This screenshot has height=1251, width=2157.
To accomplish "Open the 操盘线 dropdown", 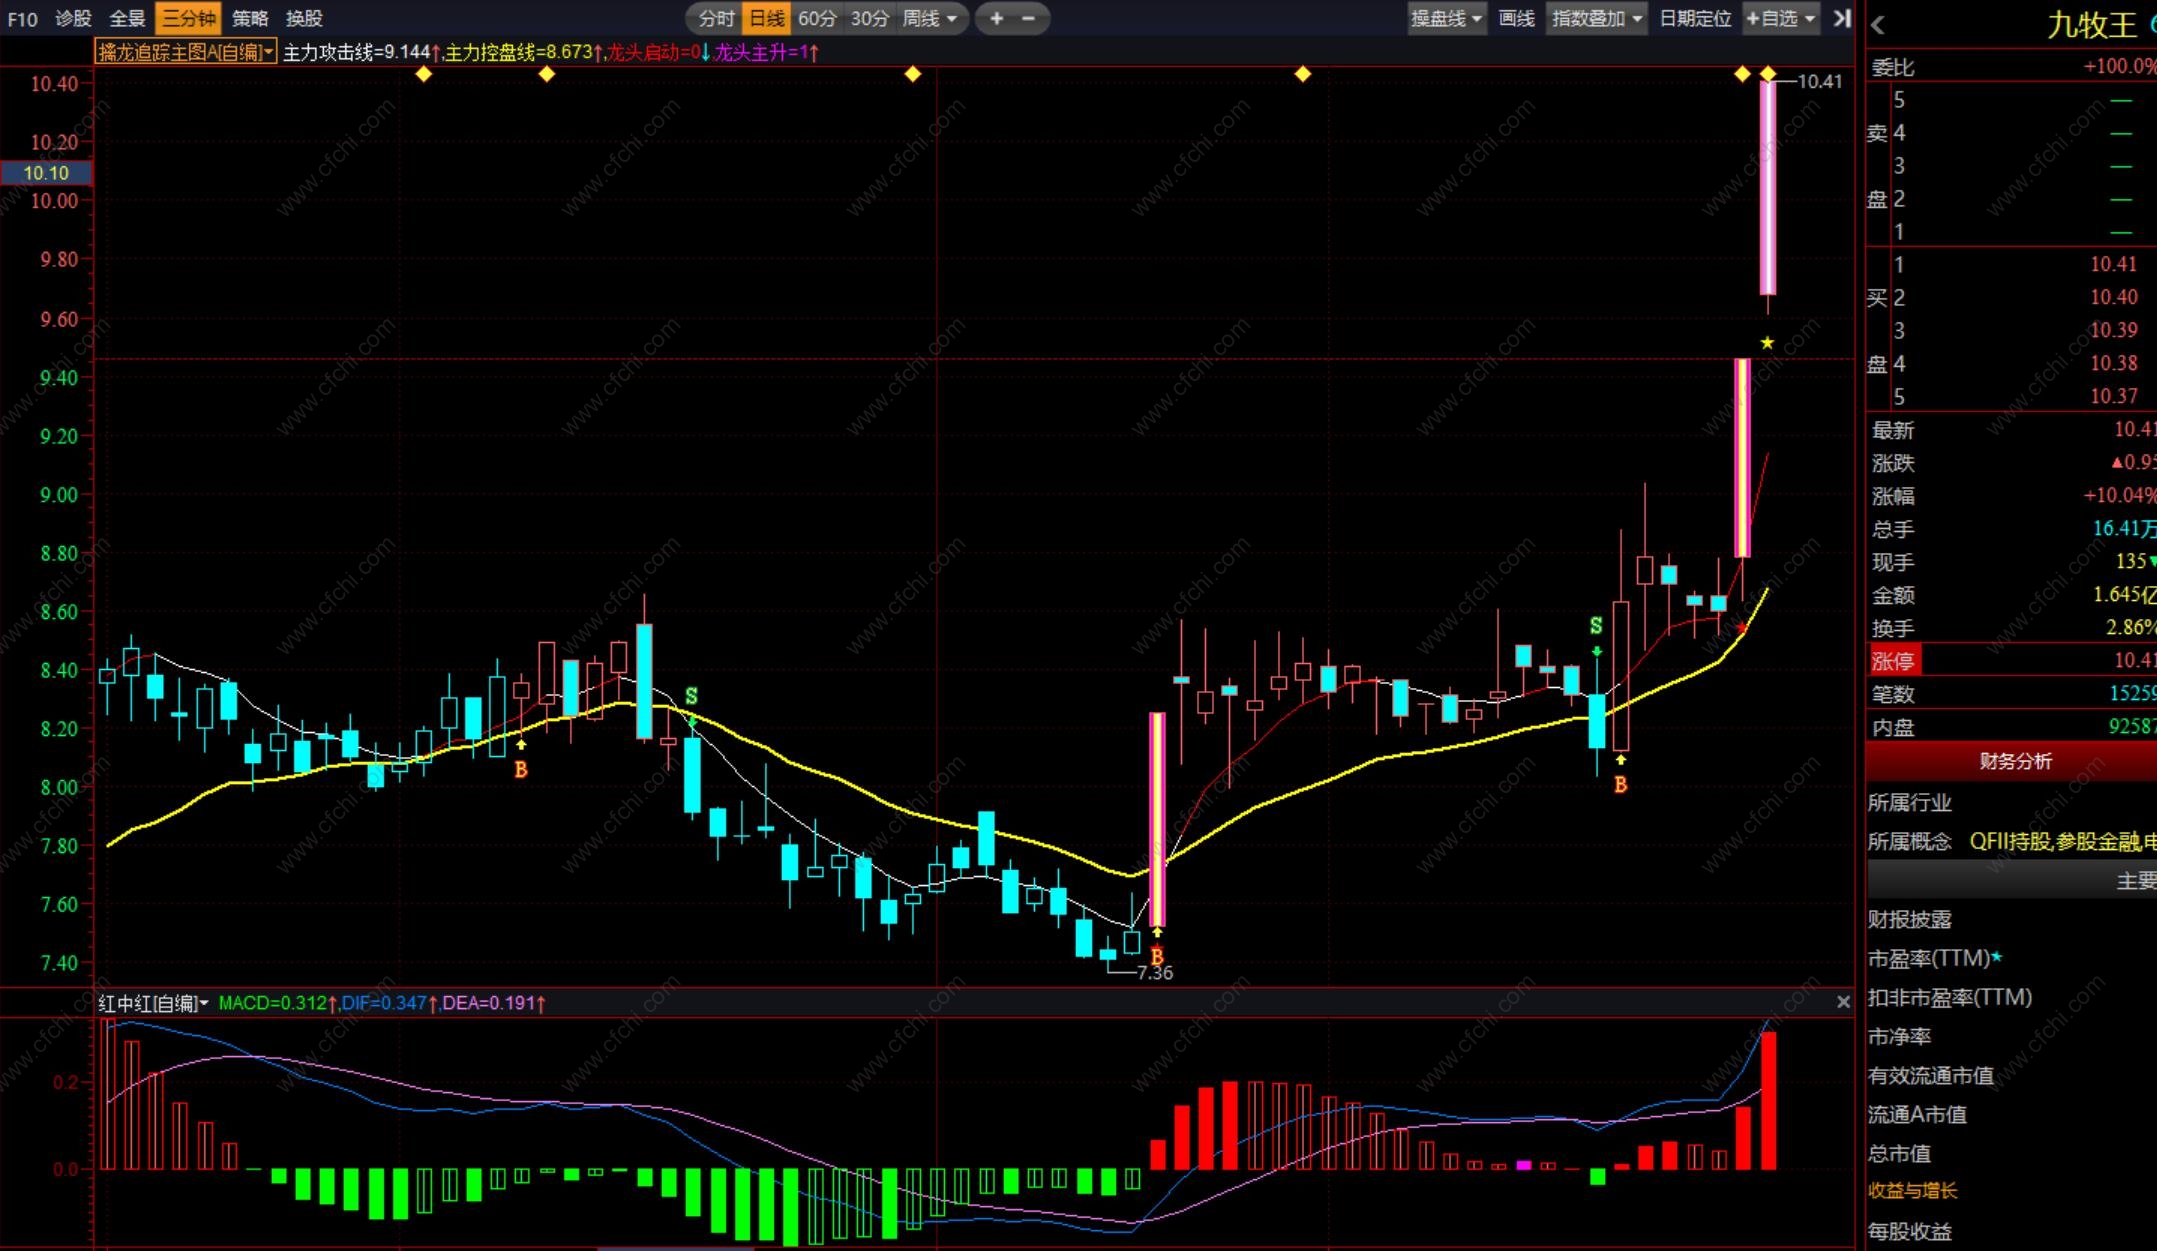I will click(x=1446, y=18).
